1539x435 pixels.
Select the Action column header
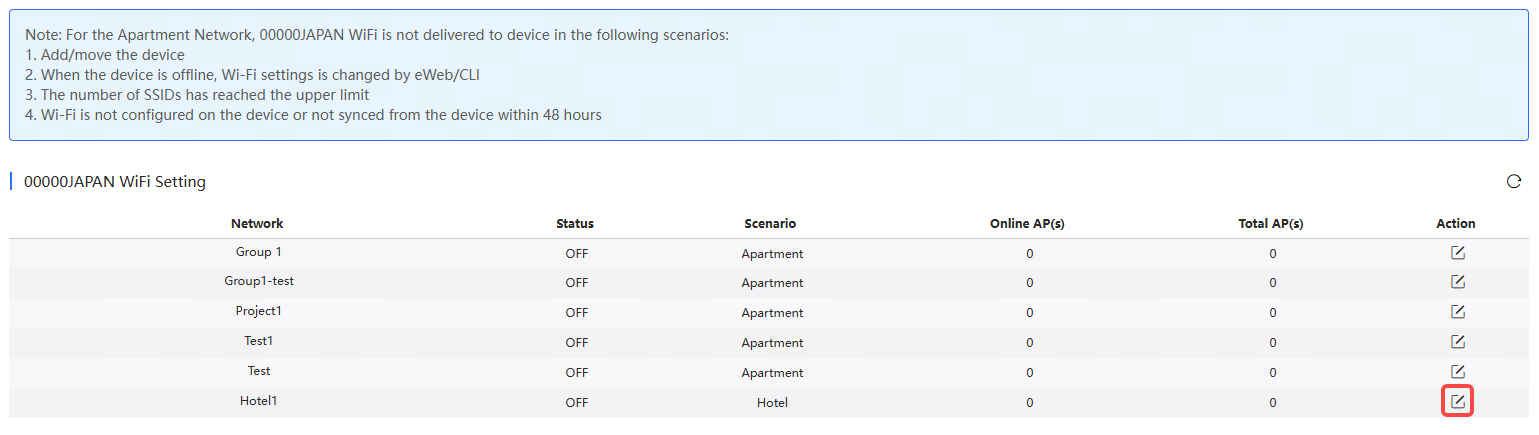click(1456, 224)
